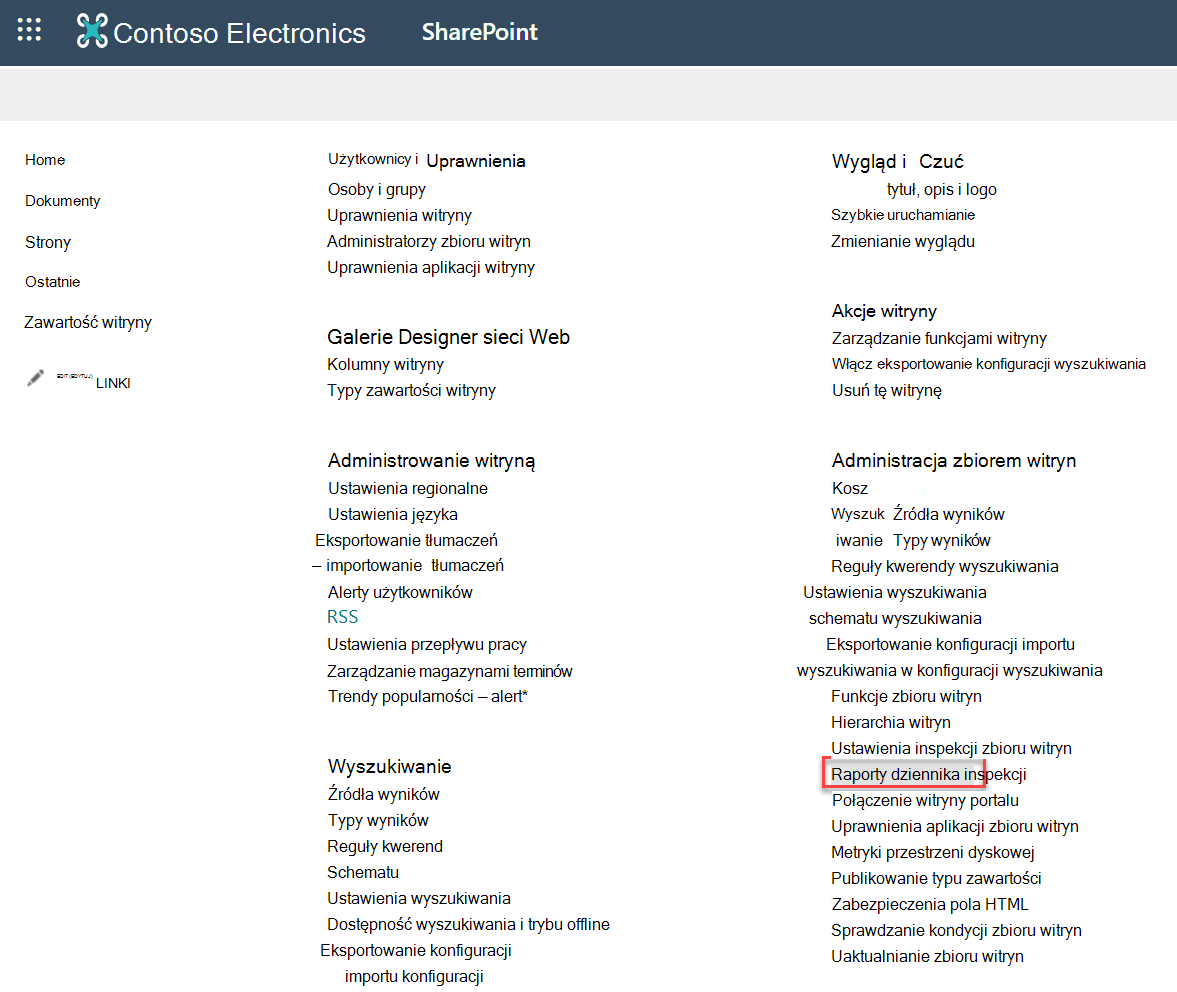Open Eksportowanie konfiguracji importu
The height and width of the screenshot is (992, 1177).
pos(950,645)
